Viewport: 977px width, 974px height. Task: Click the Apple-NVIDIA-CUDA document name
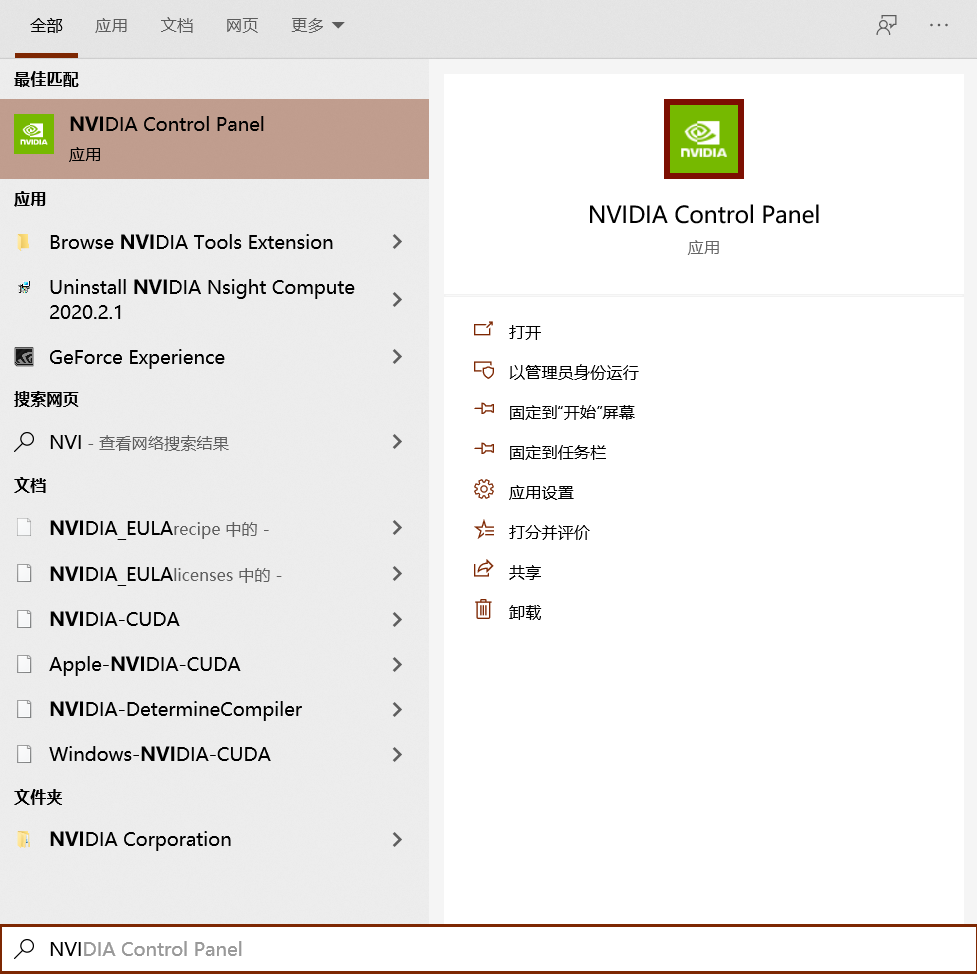click(145, 664)
